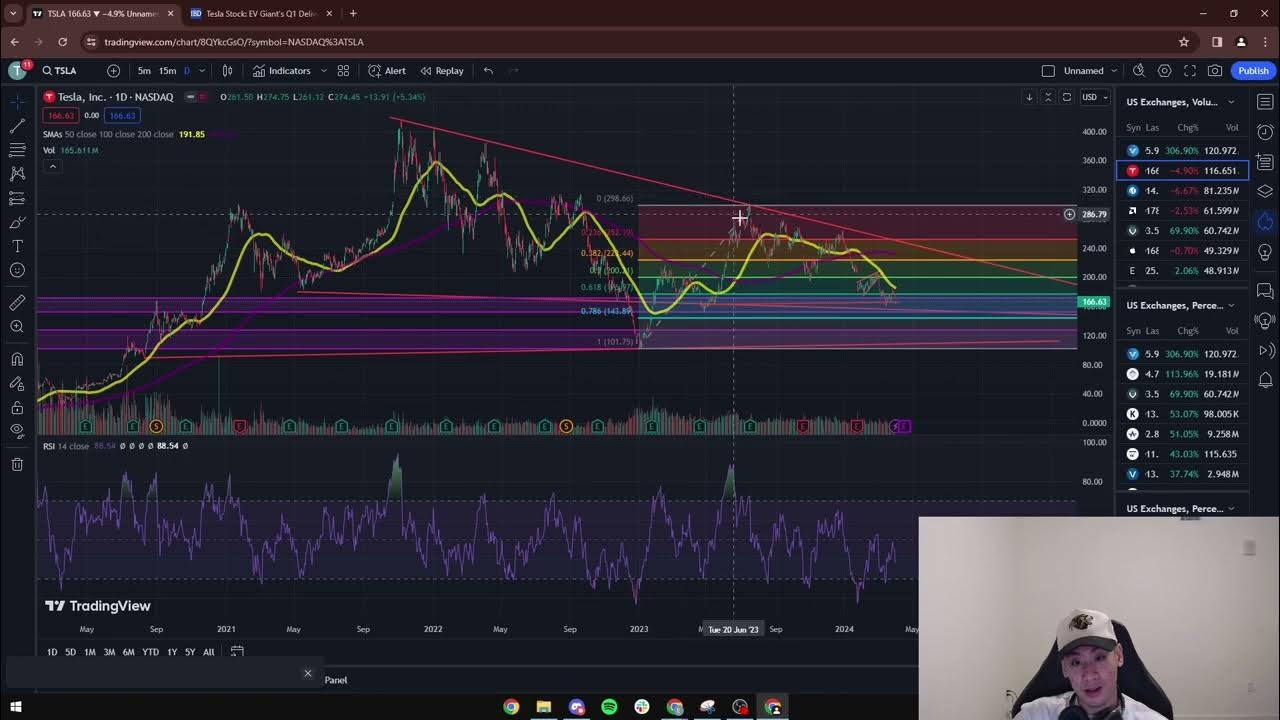Open the Indicators favorites dropdown arrow

(323, 71)
